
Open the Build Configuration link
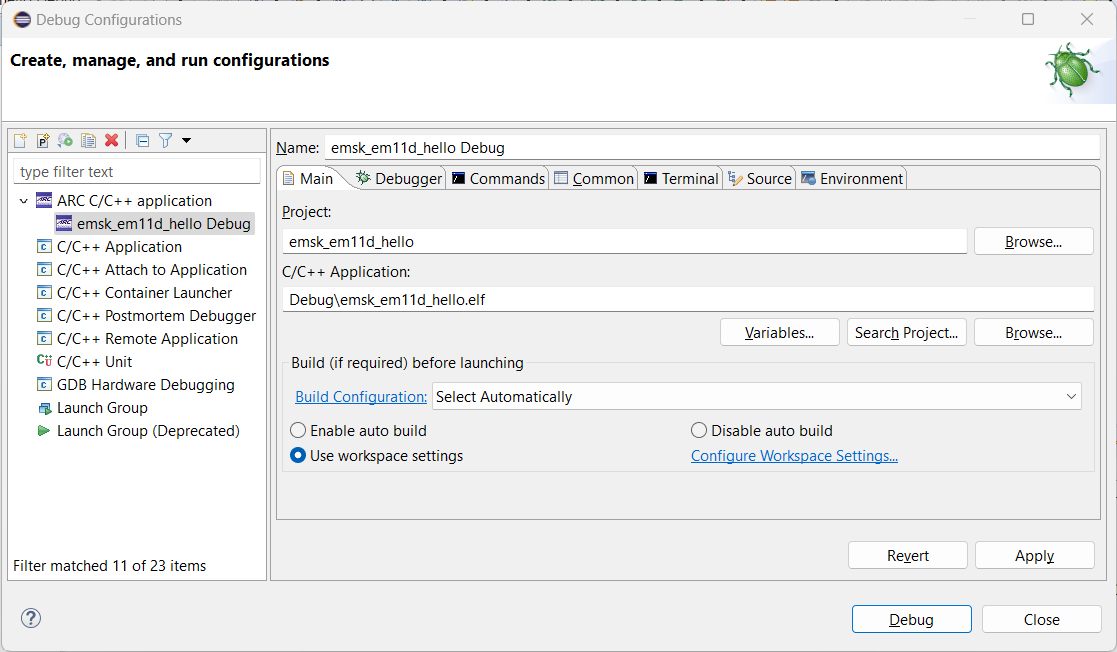pyautogui.click(x=361, y=397)
